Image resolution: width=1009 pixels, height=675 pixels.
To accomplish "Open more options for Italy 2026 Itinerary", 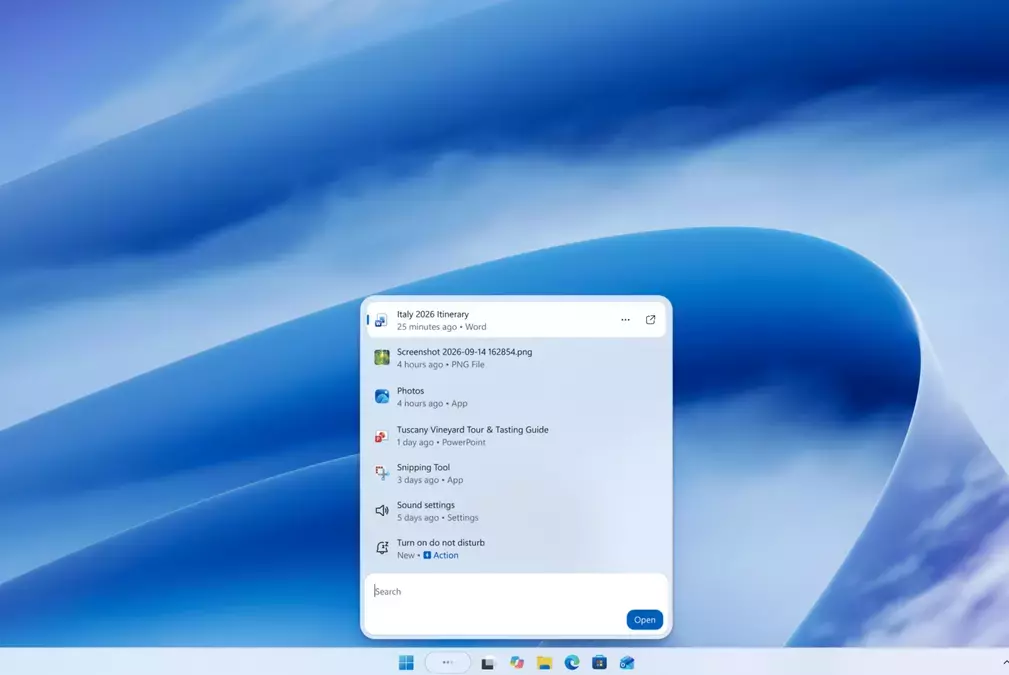I will coord(625,320).
